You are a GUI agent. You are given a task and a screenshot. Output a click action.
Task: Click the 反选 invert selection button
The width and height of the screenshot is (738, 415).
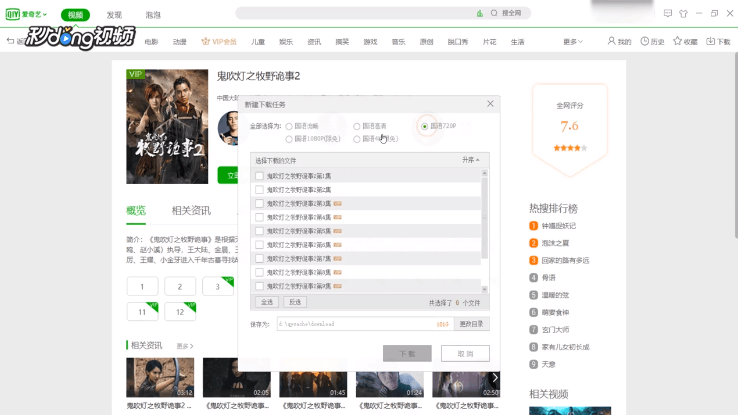coord(295,302)
